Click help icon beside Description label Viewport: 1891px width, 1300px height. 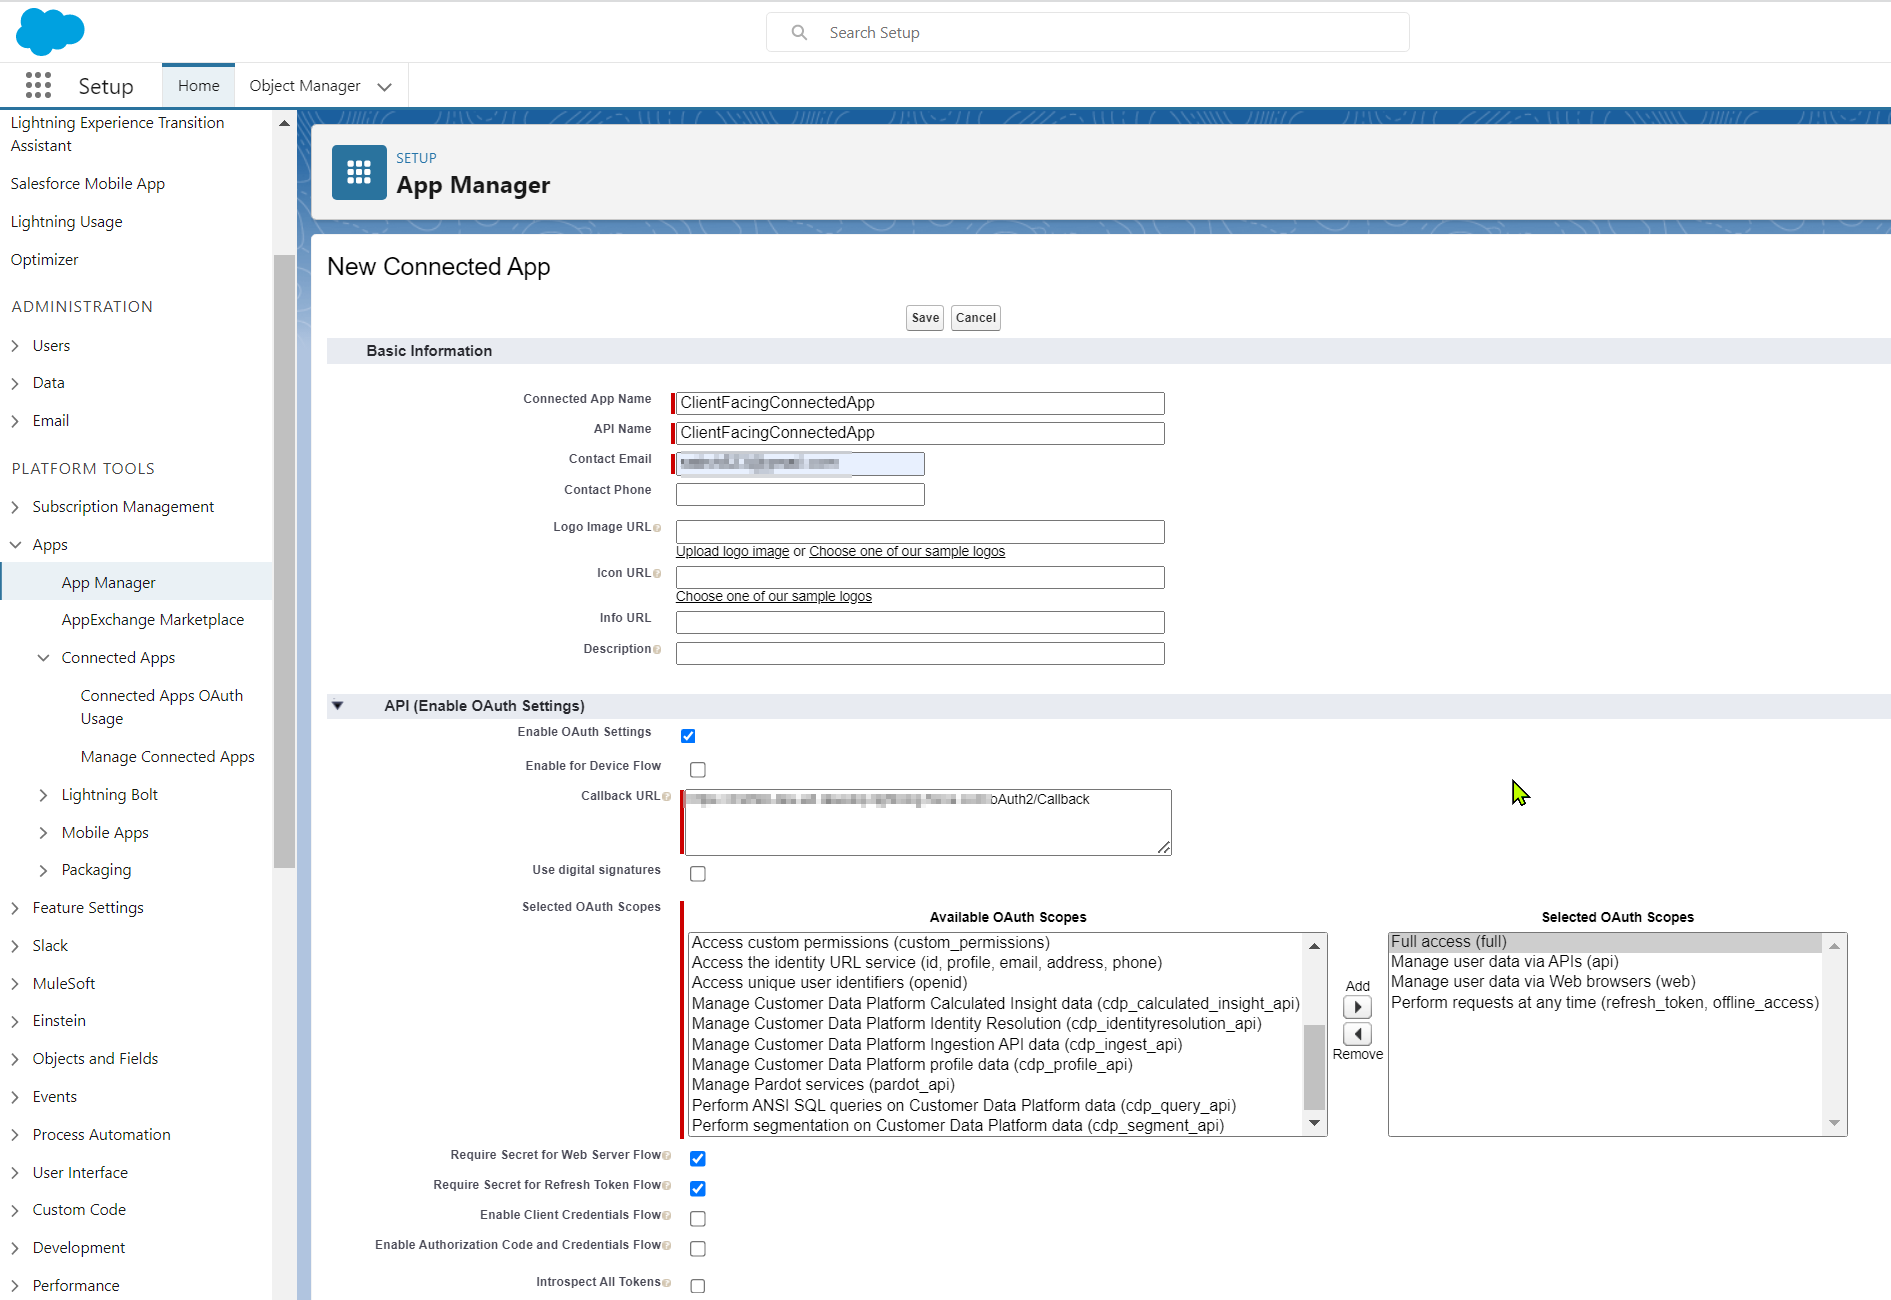(x=657, y=650)
